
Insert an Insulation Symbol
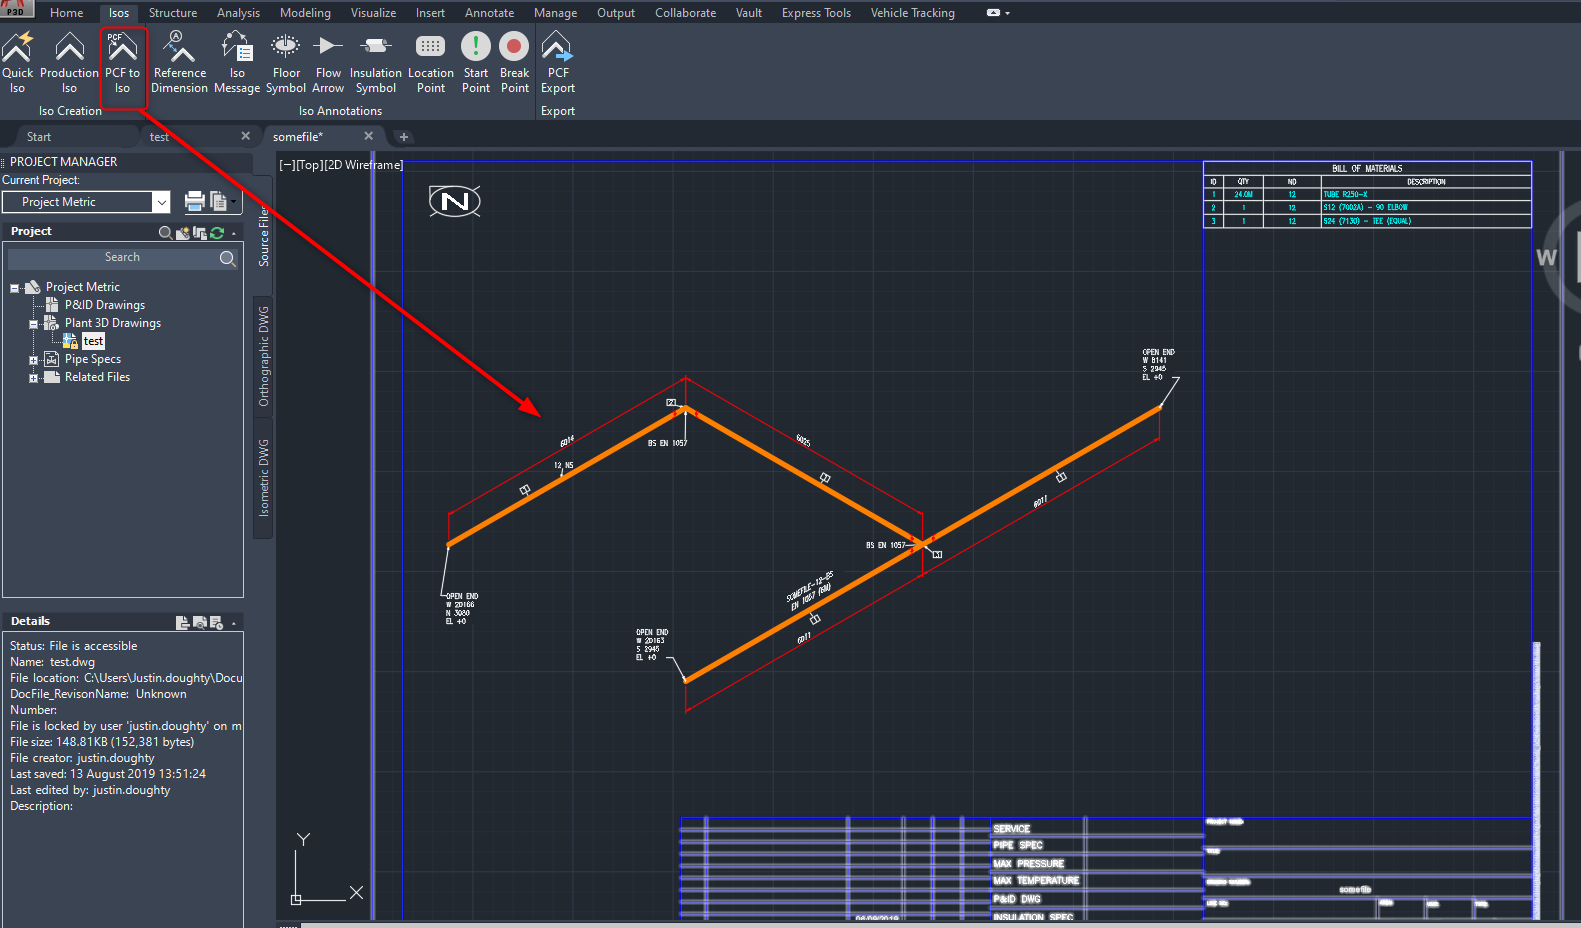coord(376,62)
